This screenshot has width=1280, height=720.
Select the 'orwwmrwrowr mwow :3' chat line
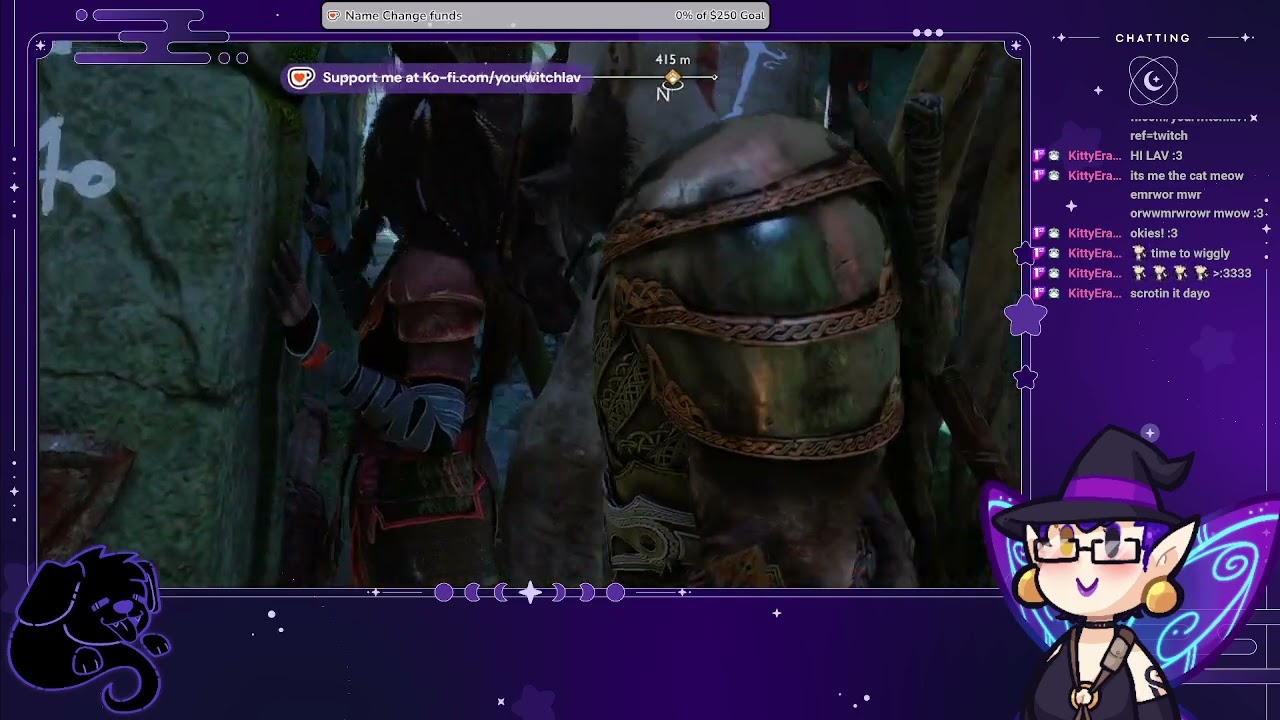1197,214
